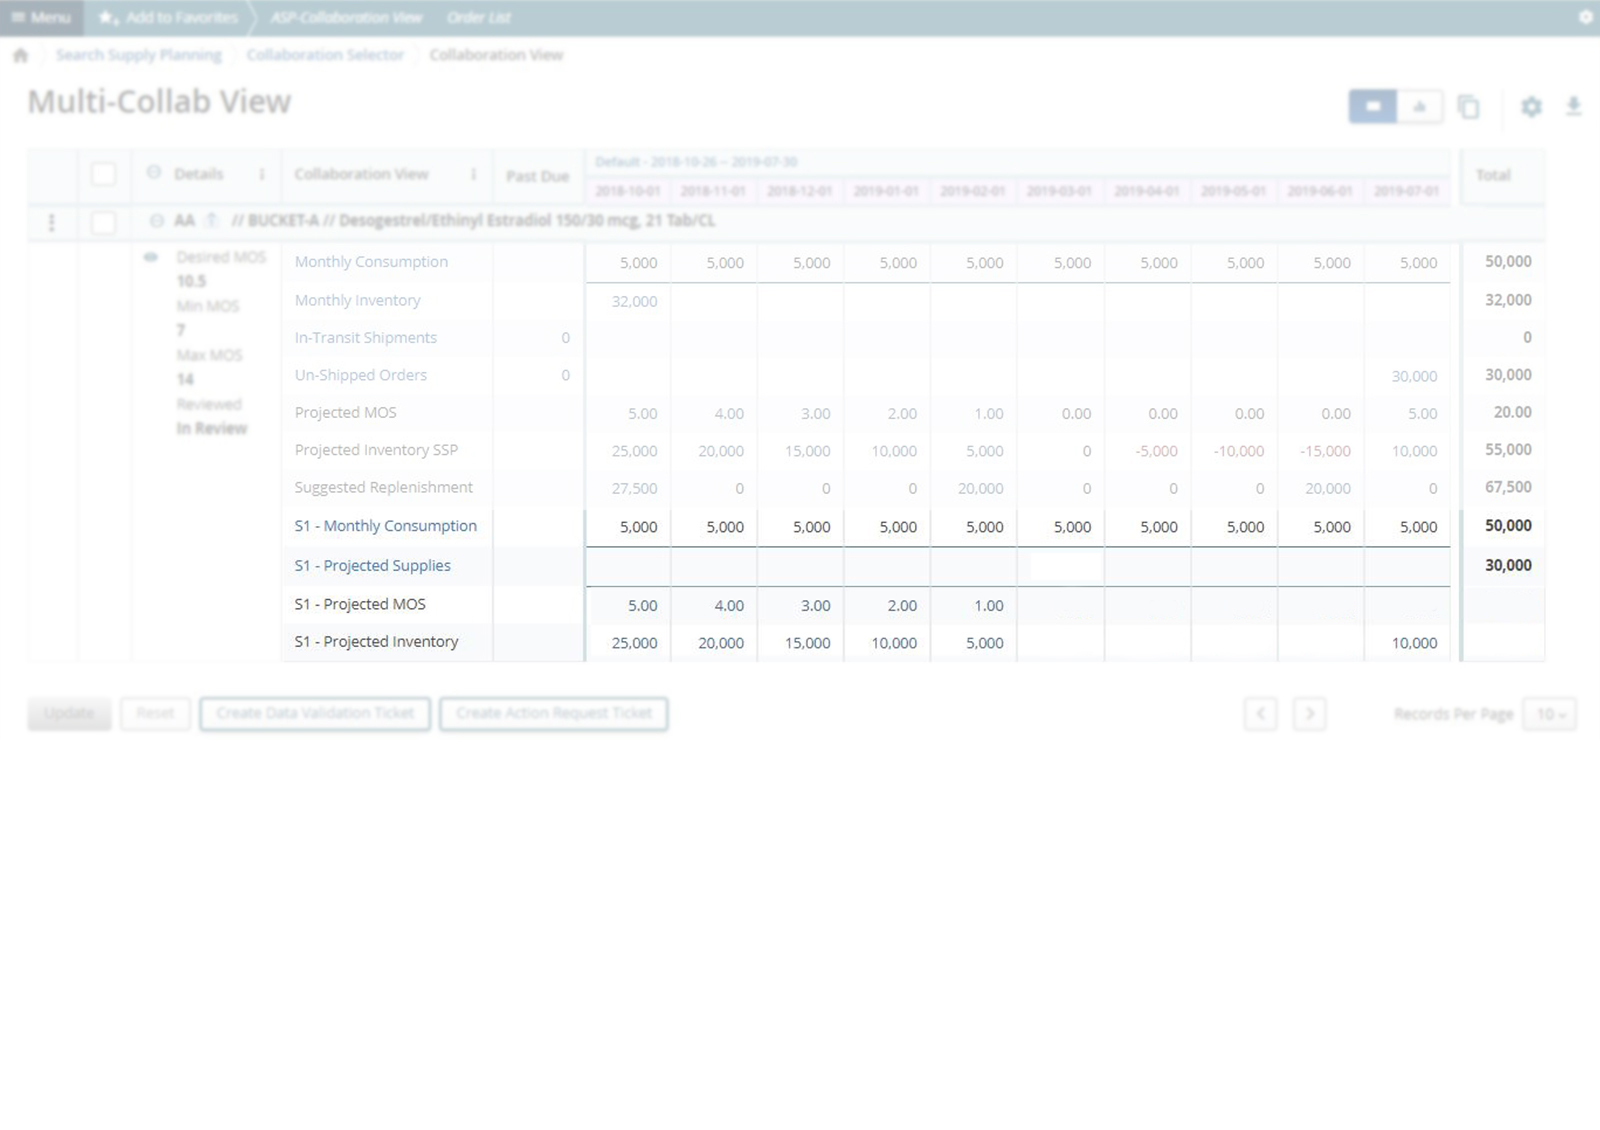Open the Records Per Page dropdown
Screen dimensions: 1600x1130
click(x=1549, y=714)
